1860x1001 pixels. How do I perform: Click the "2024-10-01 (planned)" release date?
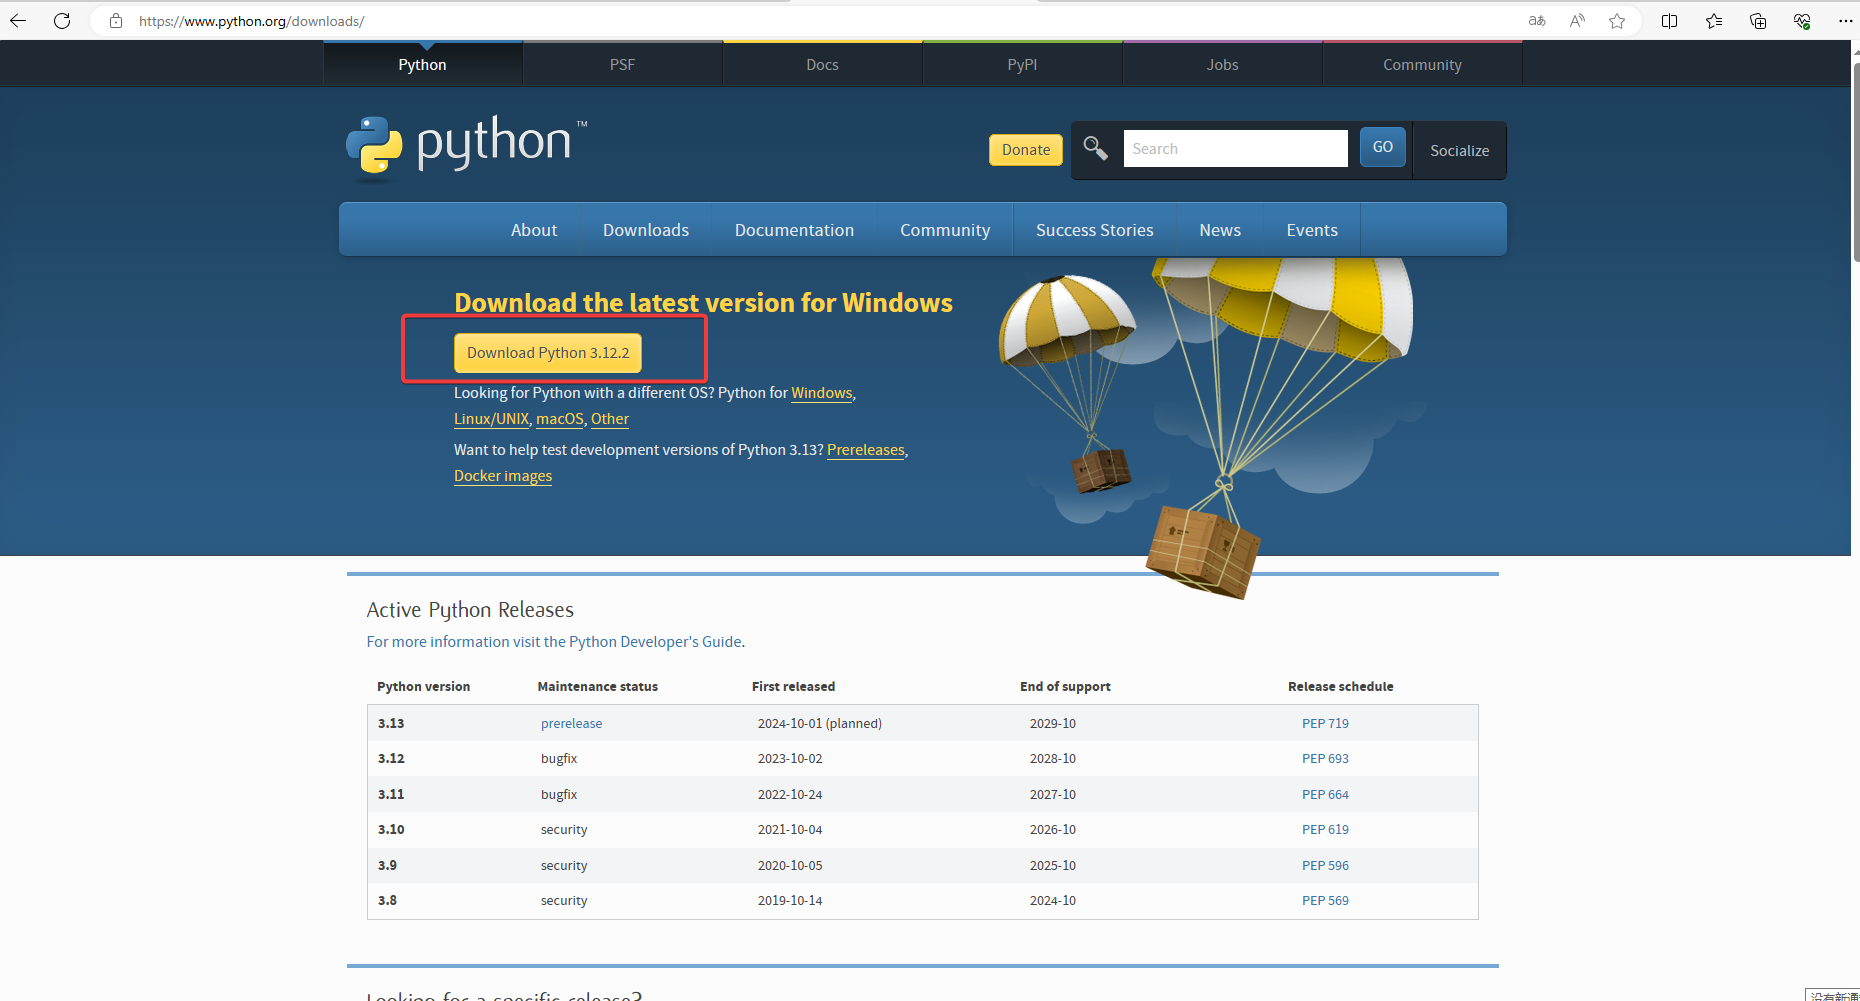pyautogui.click(x=820, y=723)
